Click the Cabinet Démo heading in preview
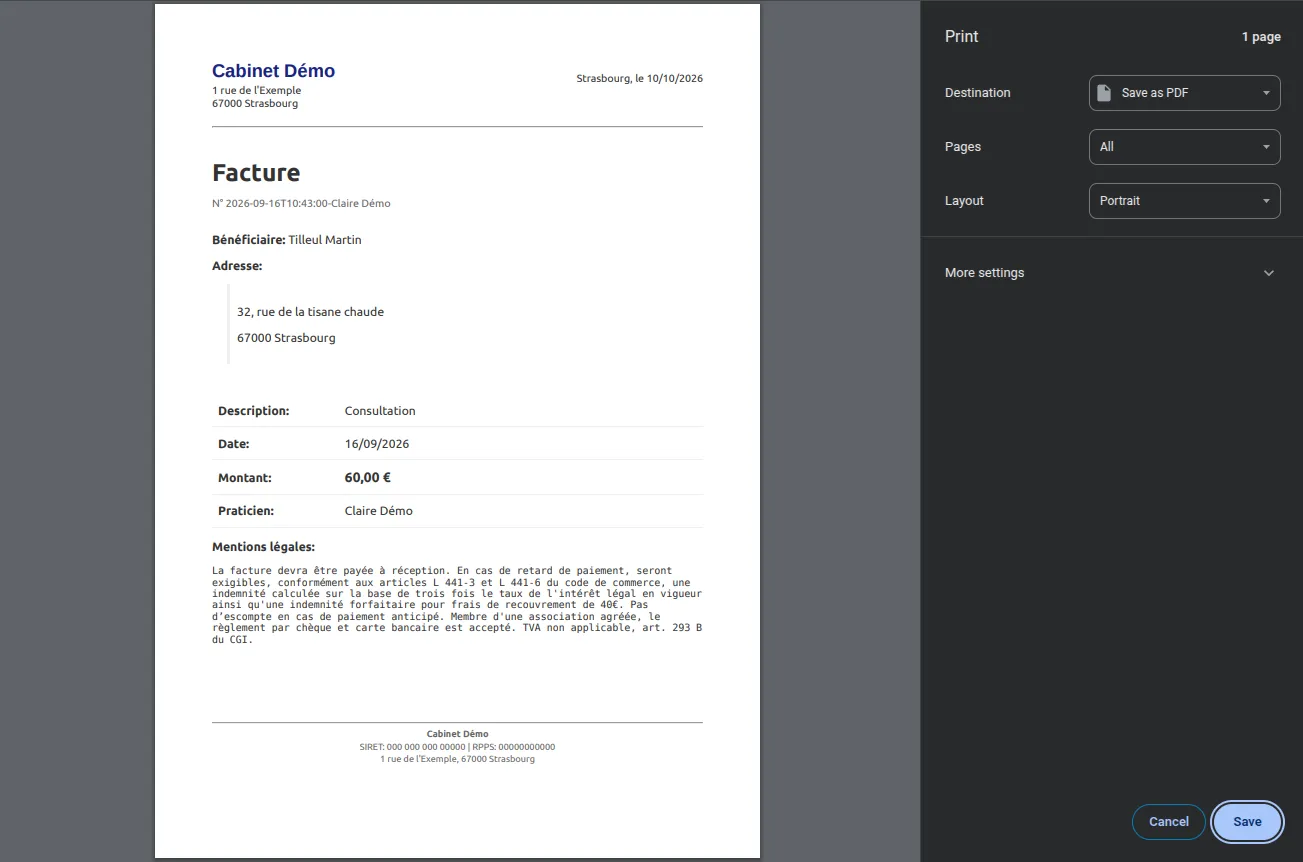Screen dimensions: 1303x862 [273, 71]
